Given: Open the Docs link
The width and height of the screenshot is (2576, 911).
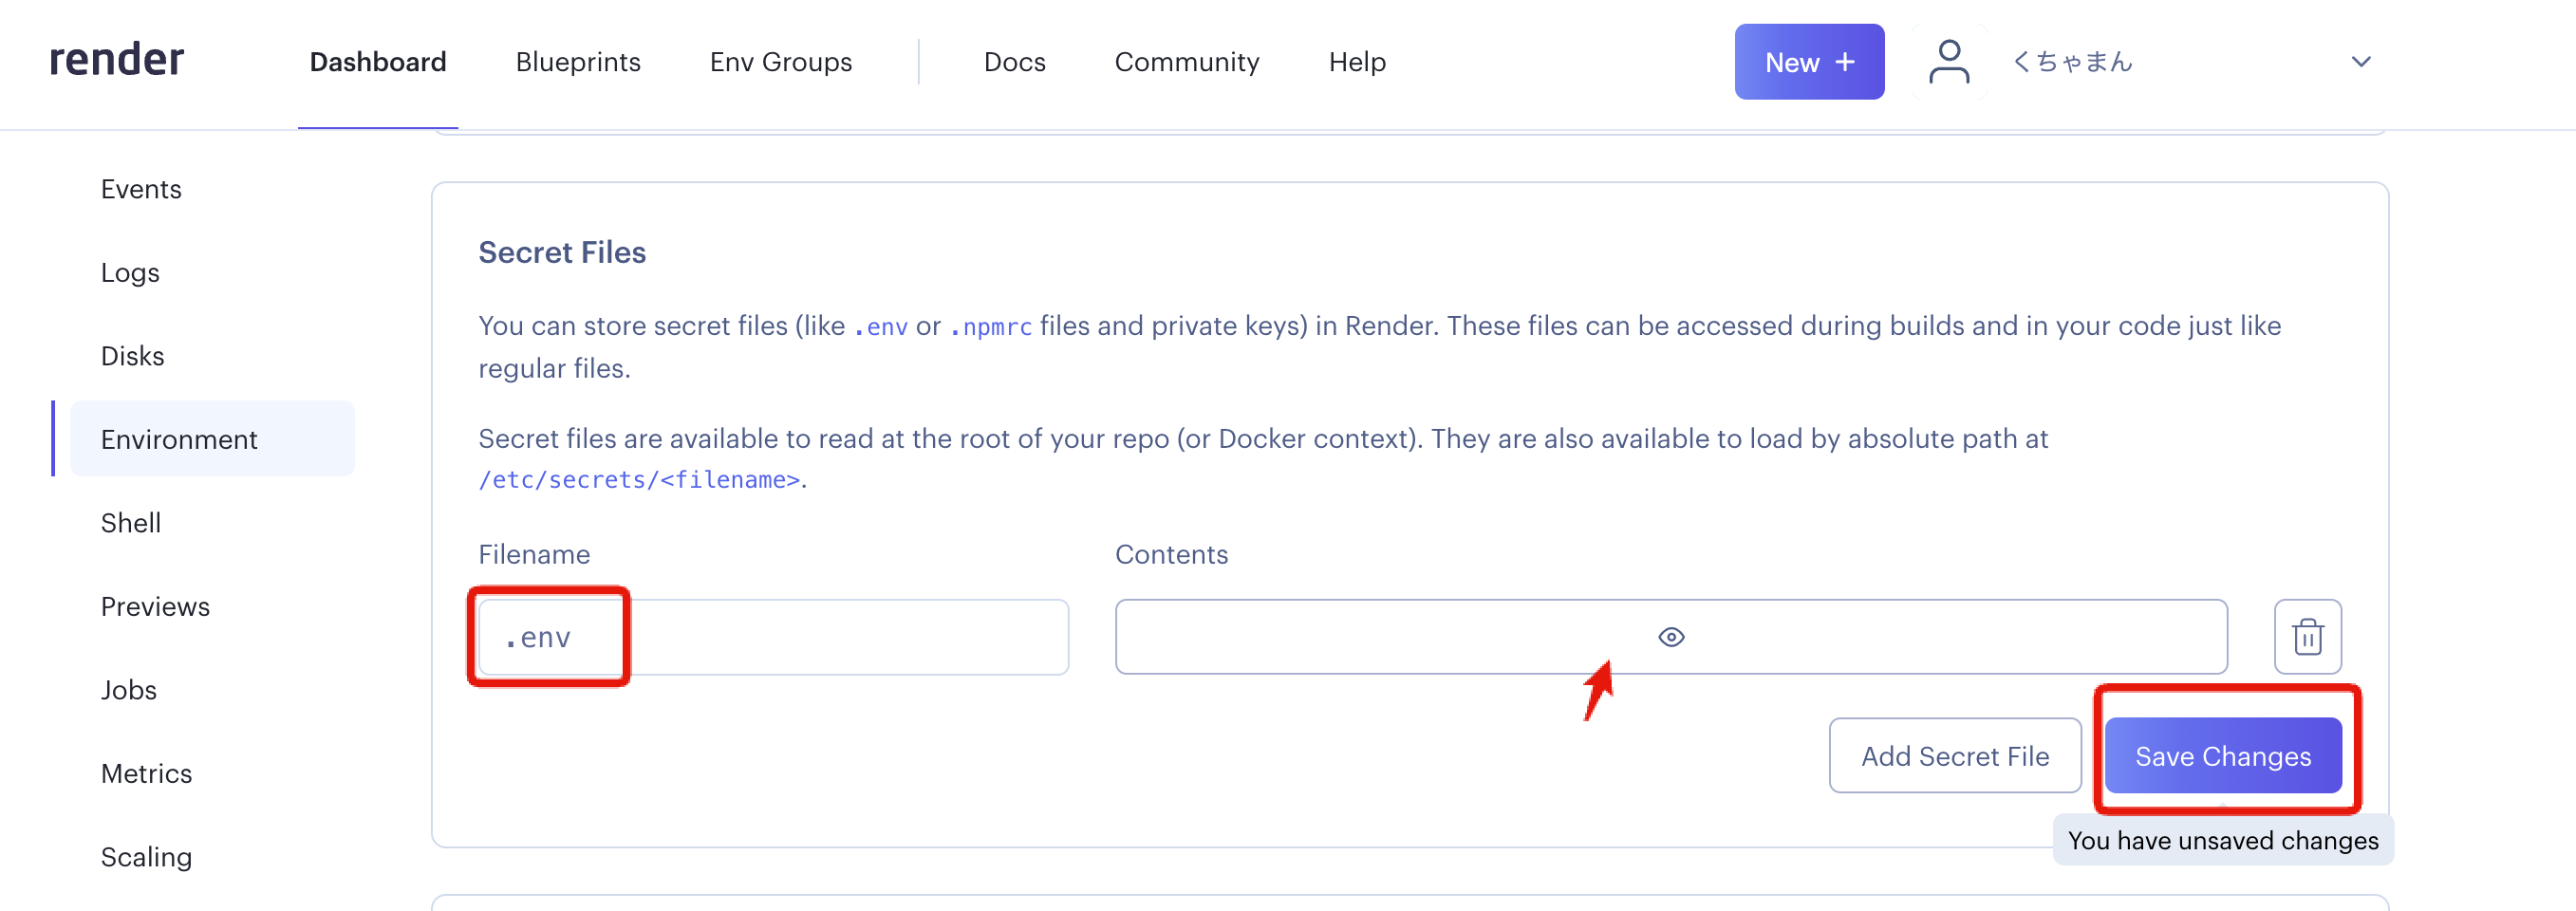Looking at the screenshot, I should [x=1014, y=62].
